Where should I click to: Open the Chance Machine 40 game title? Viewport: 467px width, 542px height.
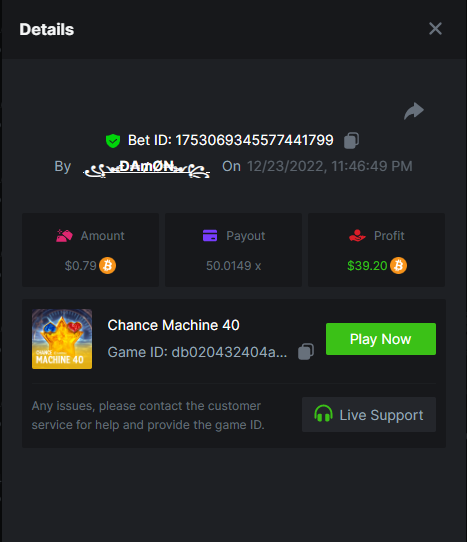[x=173, y=325]
